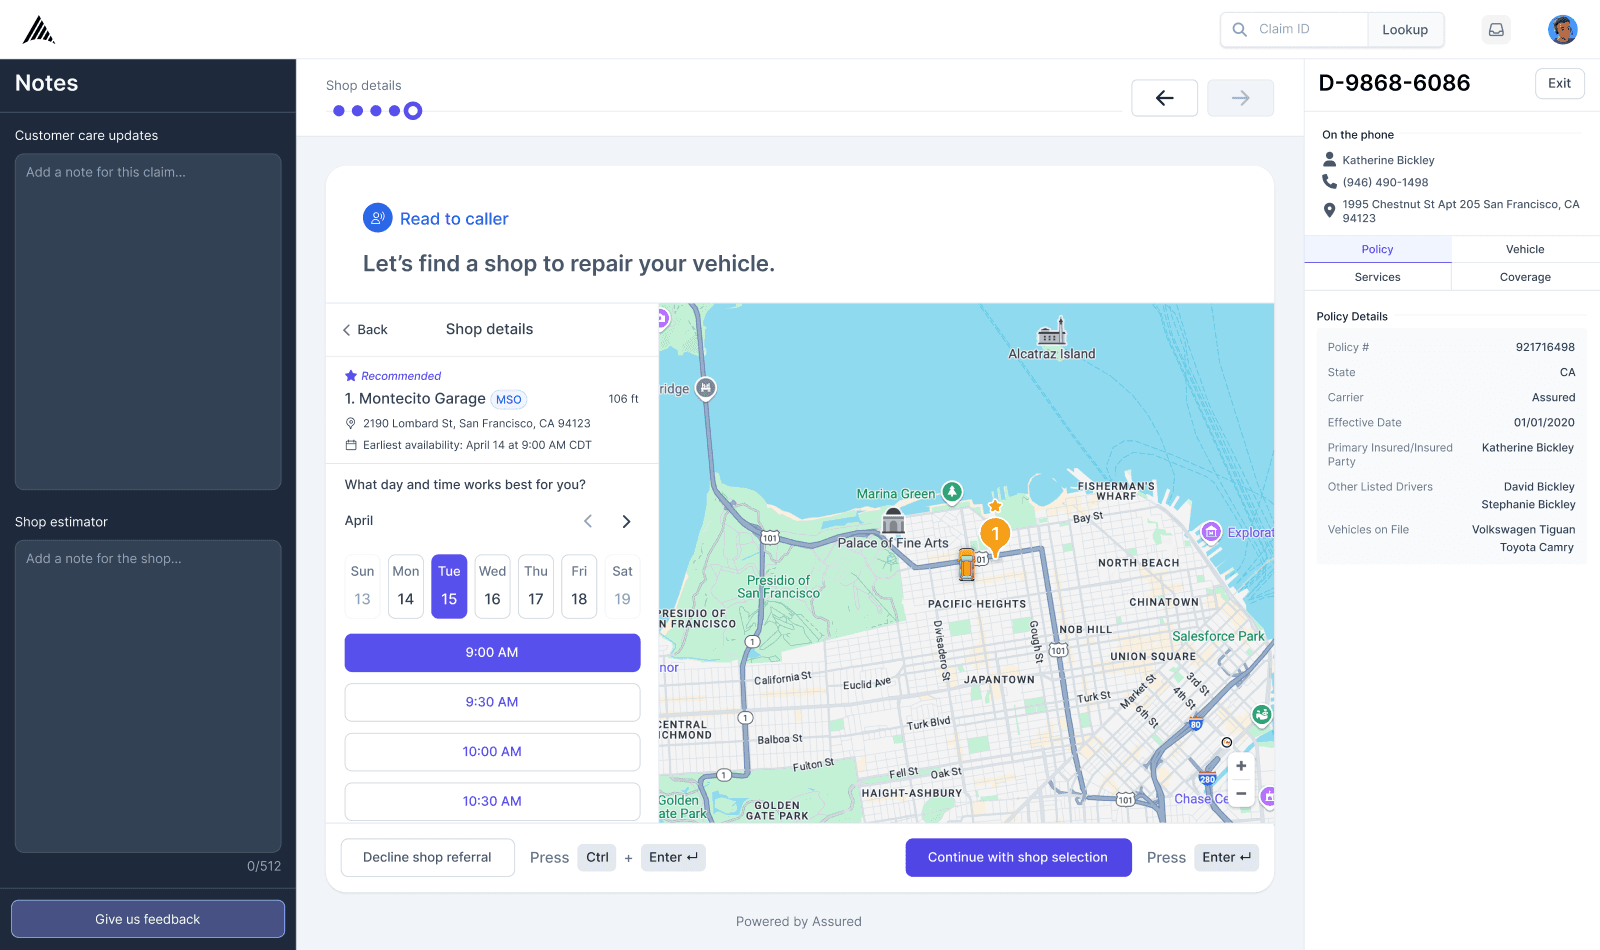1600x950 pixels.
Task: Click Decline shop referral
Action: point(427,857)
